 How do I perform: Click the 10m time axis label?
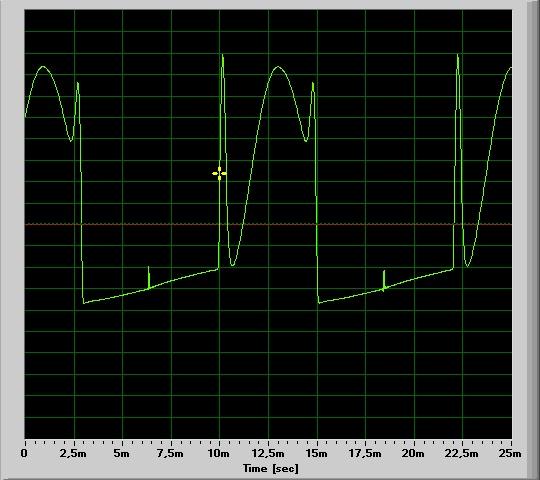click(218, 453)
